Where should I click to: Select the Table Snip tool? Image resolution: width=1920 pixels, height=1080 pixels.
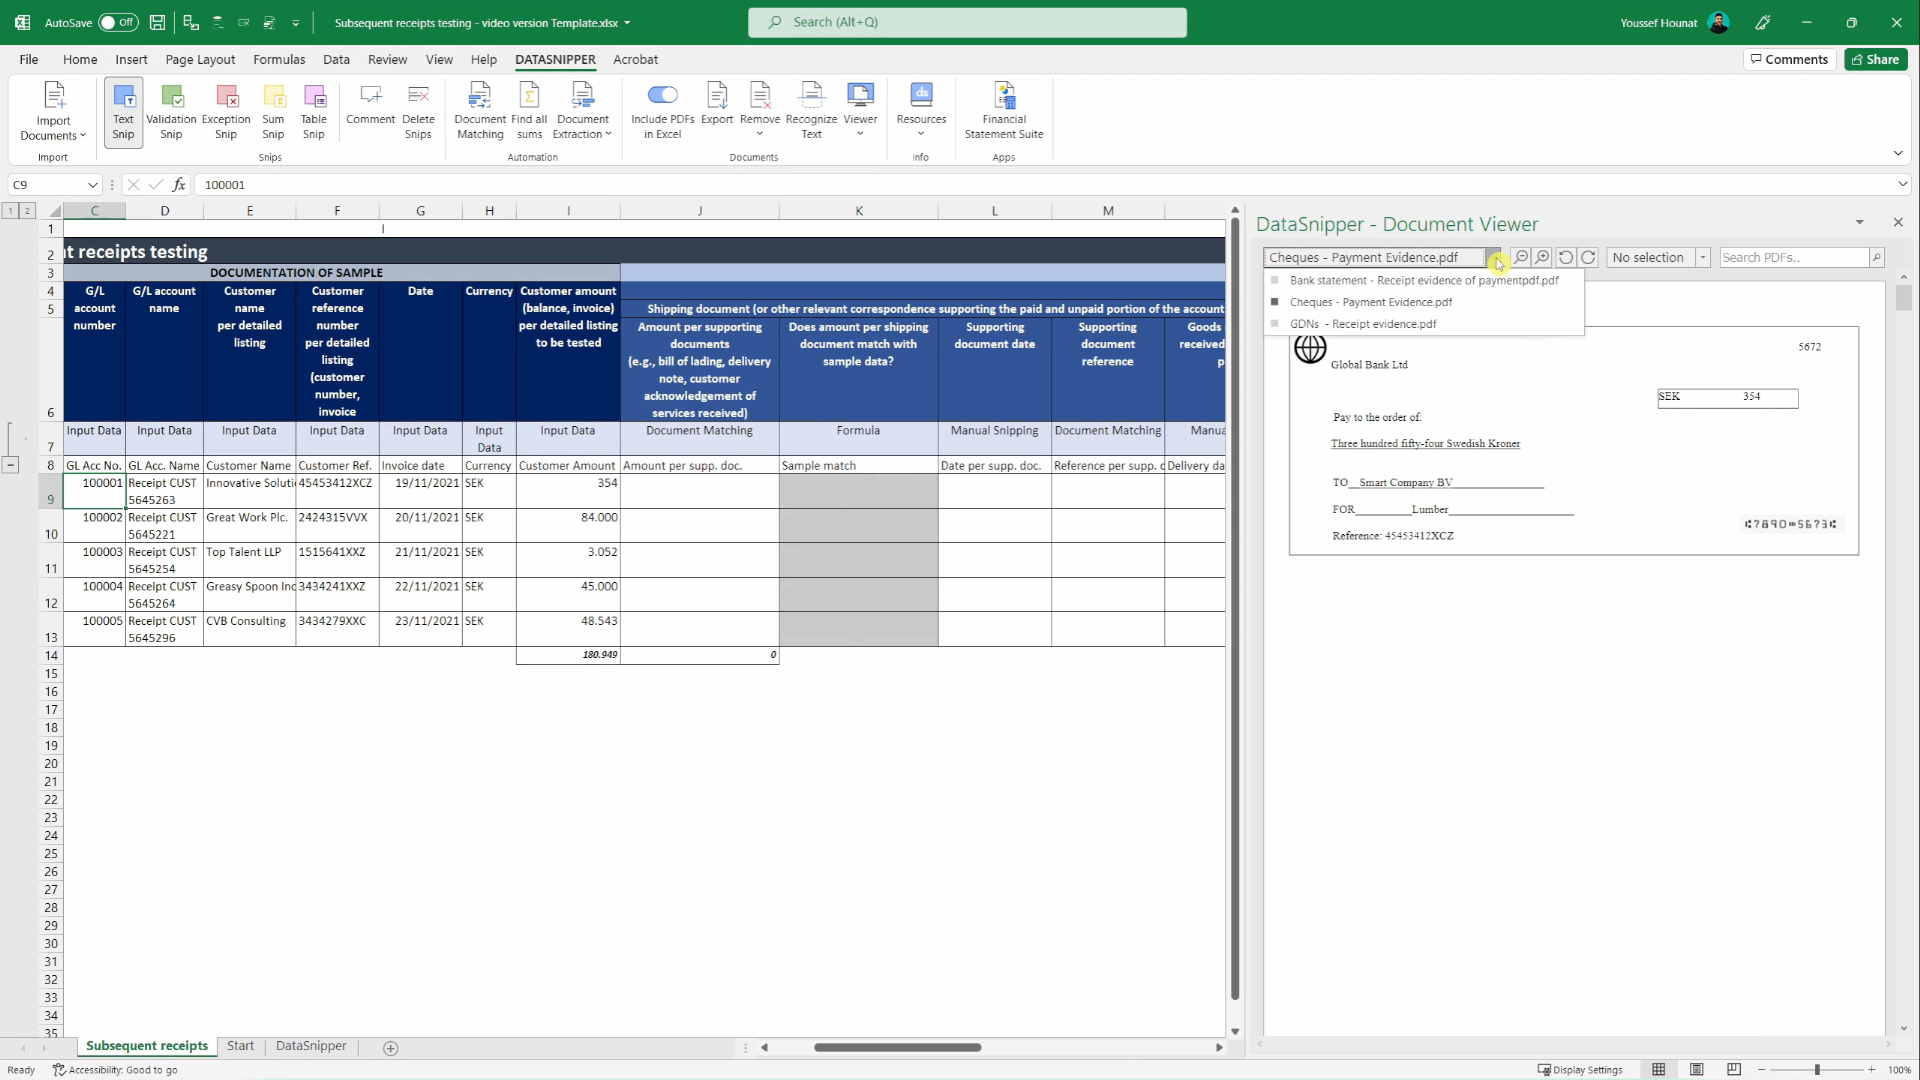pos(314,111)
